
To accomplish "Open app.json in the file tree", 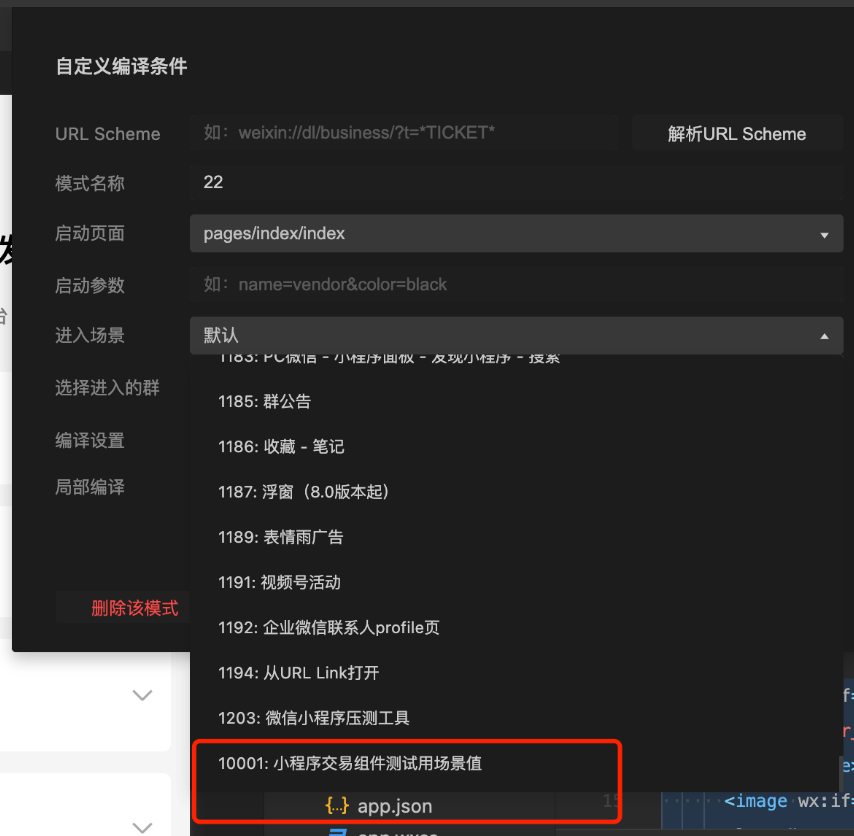I will click(394, 806).
